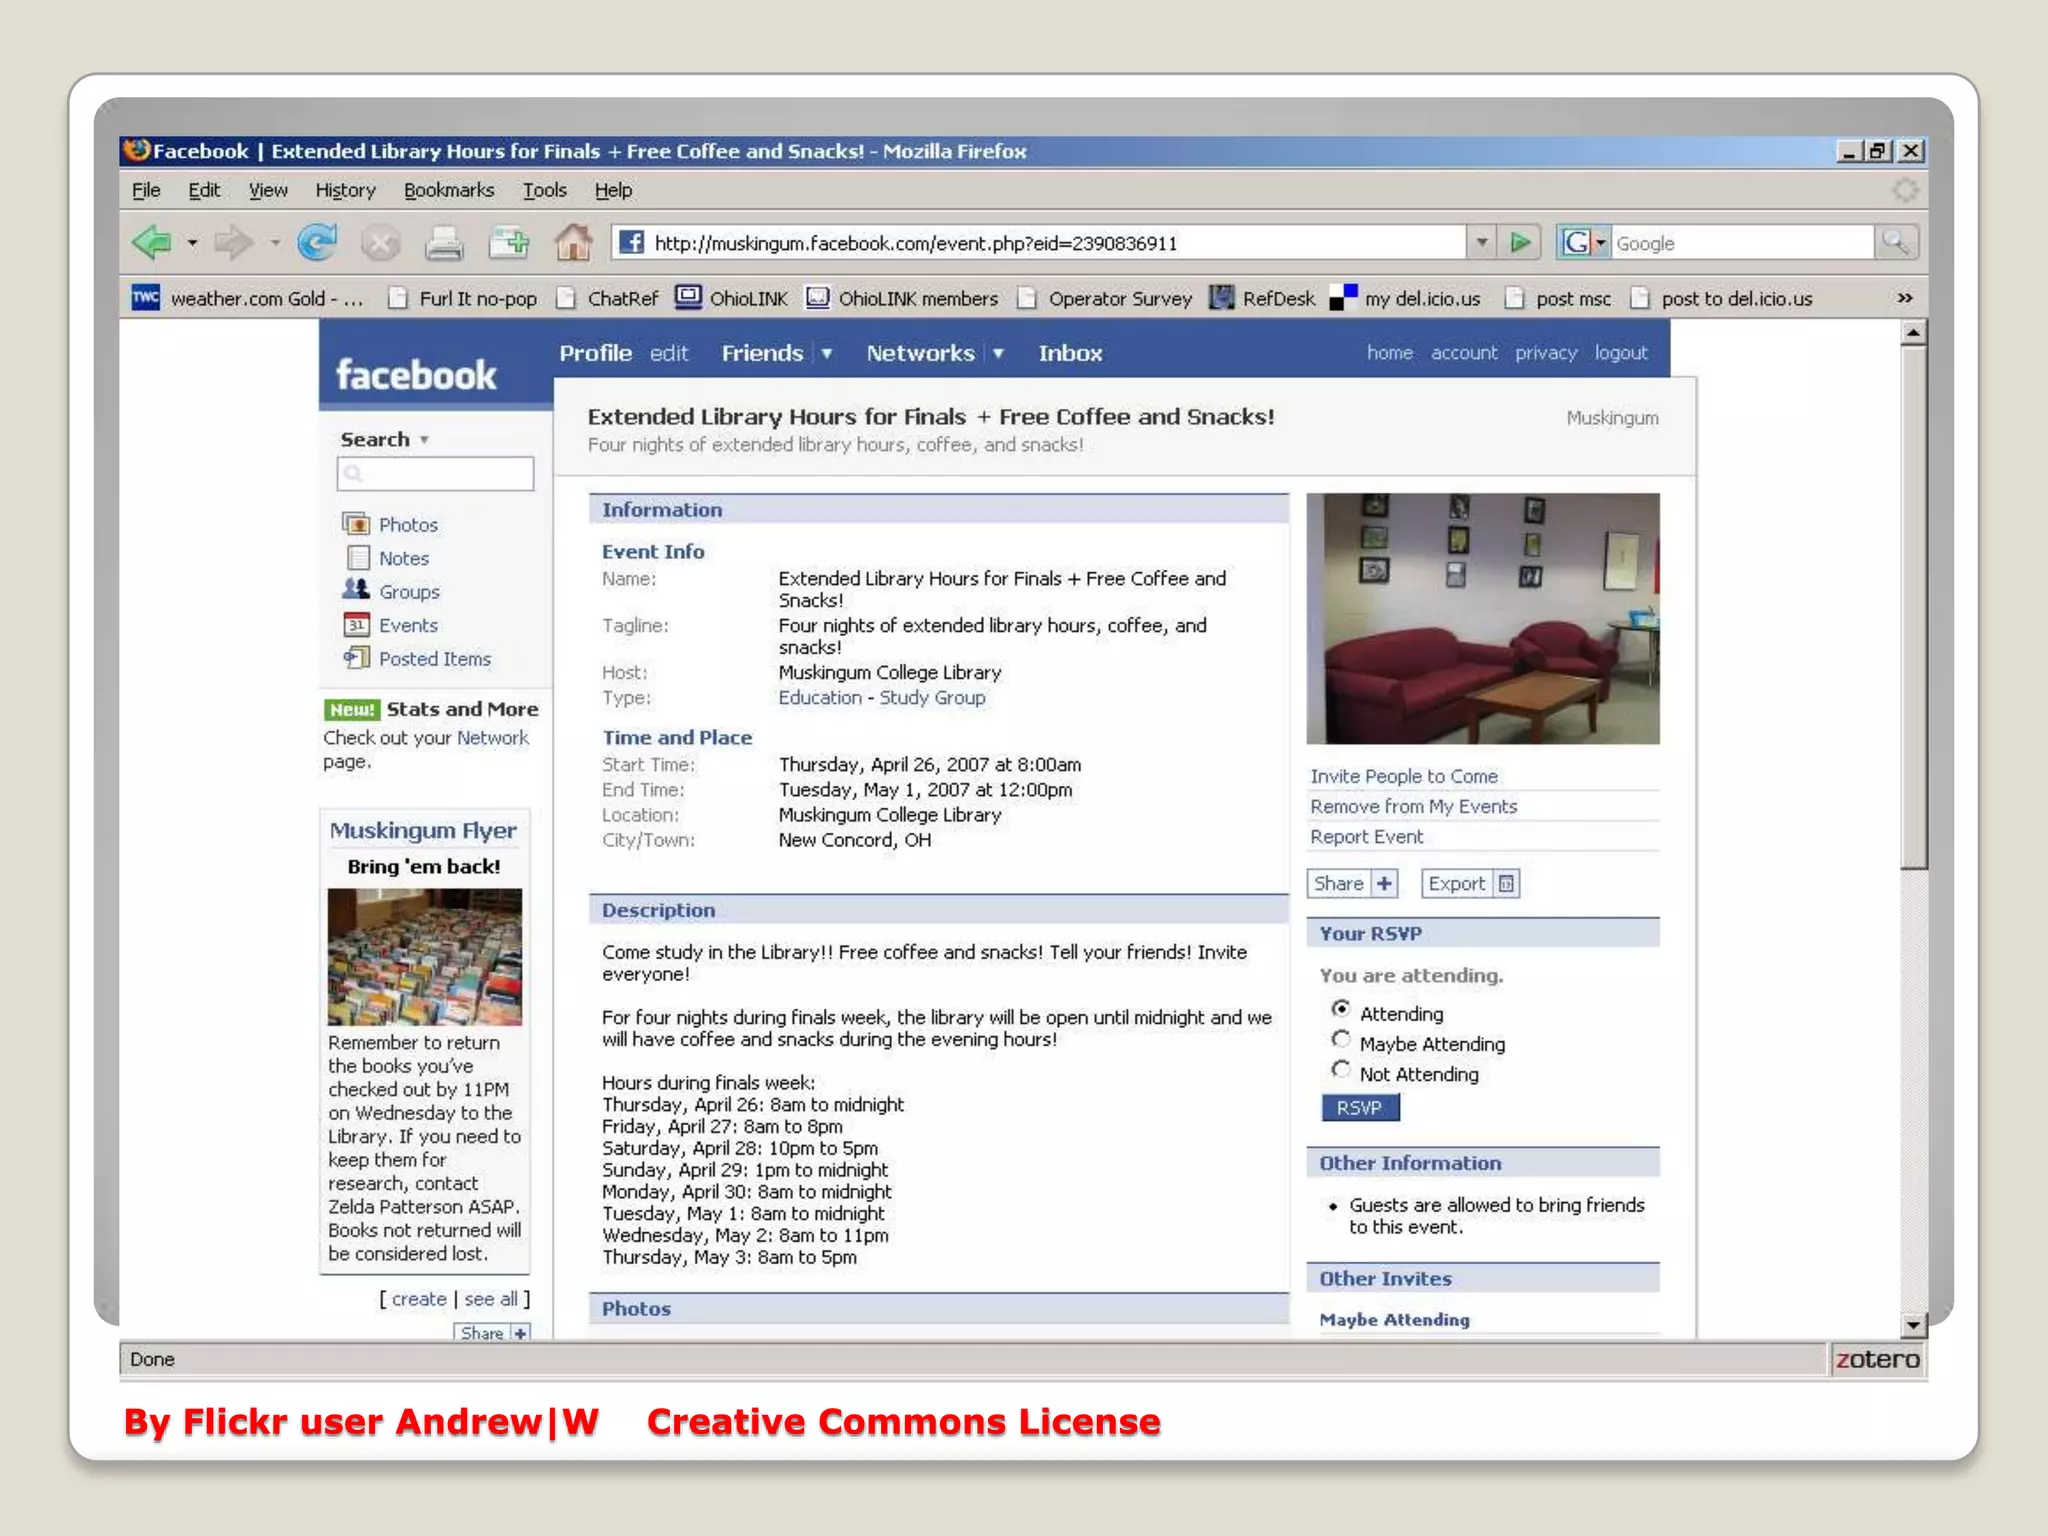
Task: Click the green Go arrow beside the address bar
Action: tap(1520, 242)
